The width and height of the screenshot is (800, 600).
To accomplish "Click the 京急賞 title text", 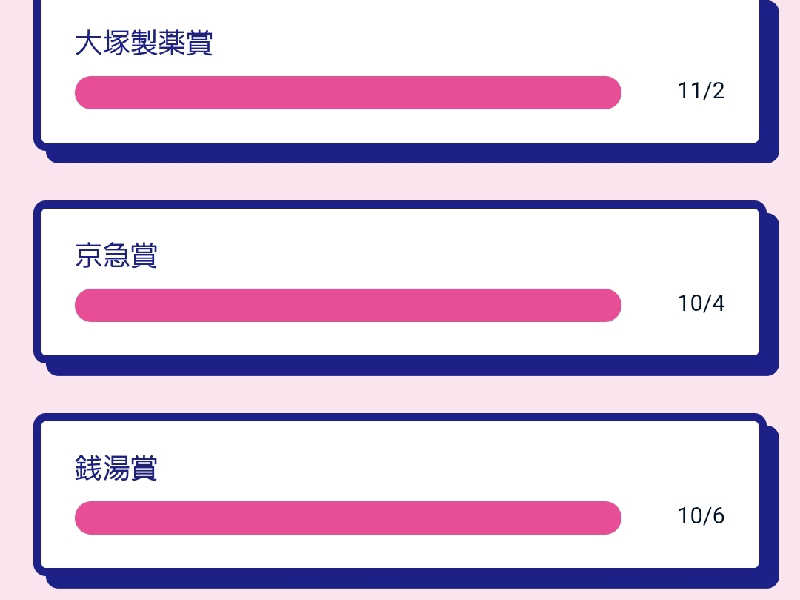I will click(116, 256).
